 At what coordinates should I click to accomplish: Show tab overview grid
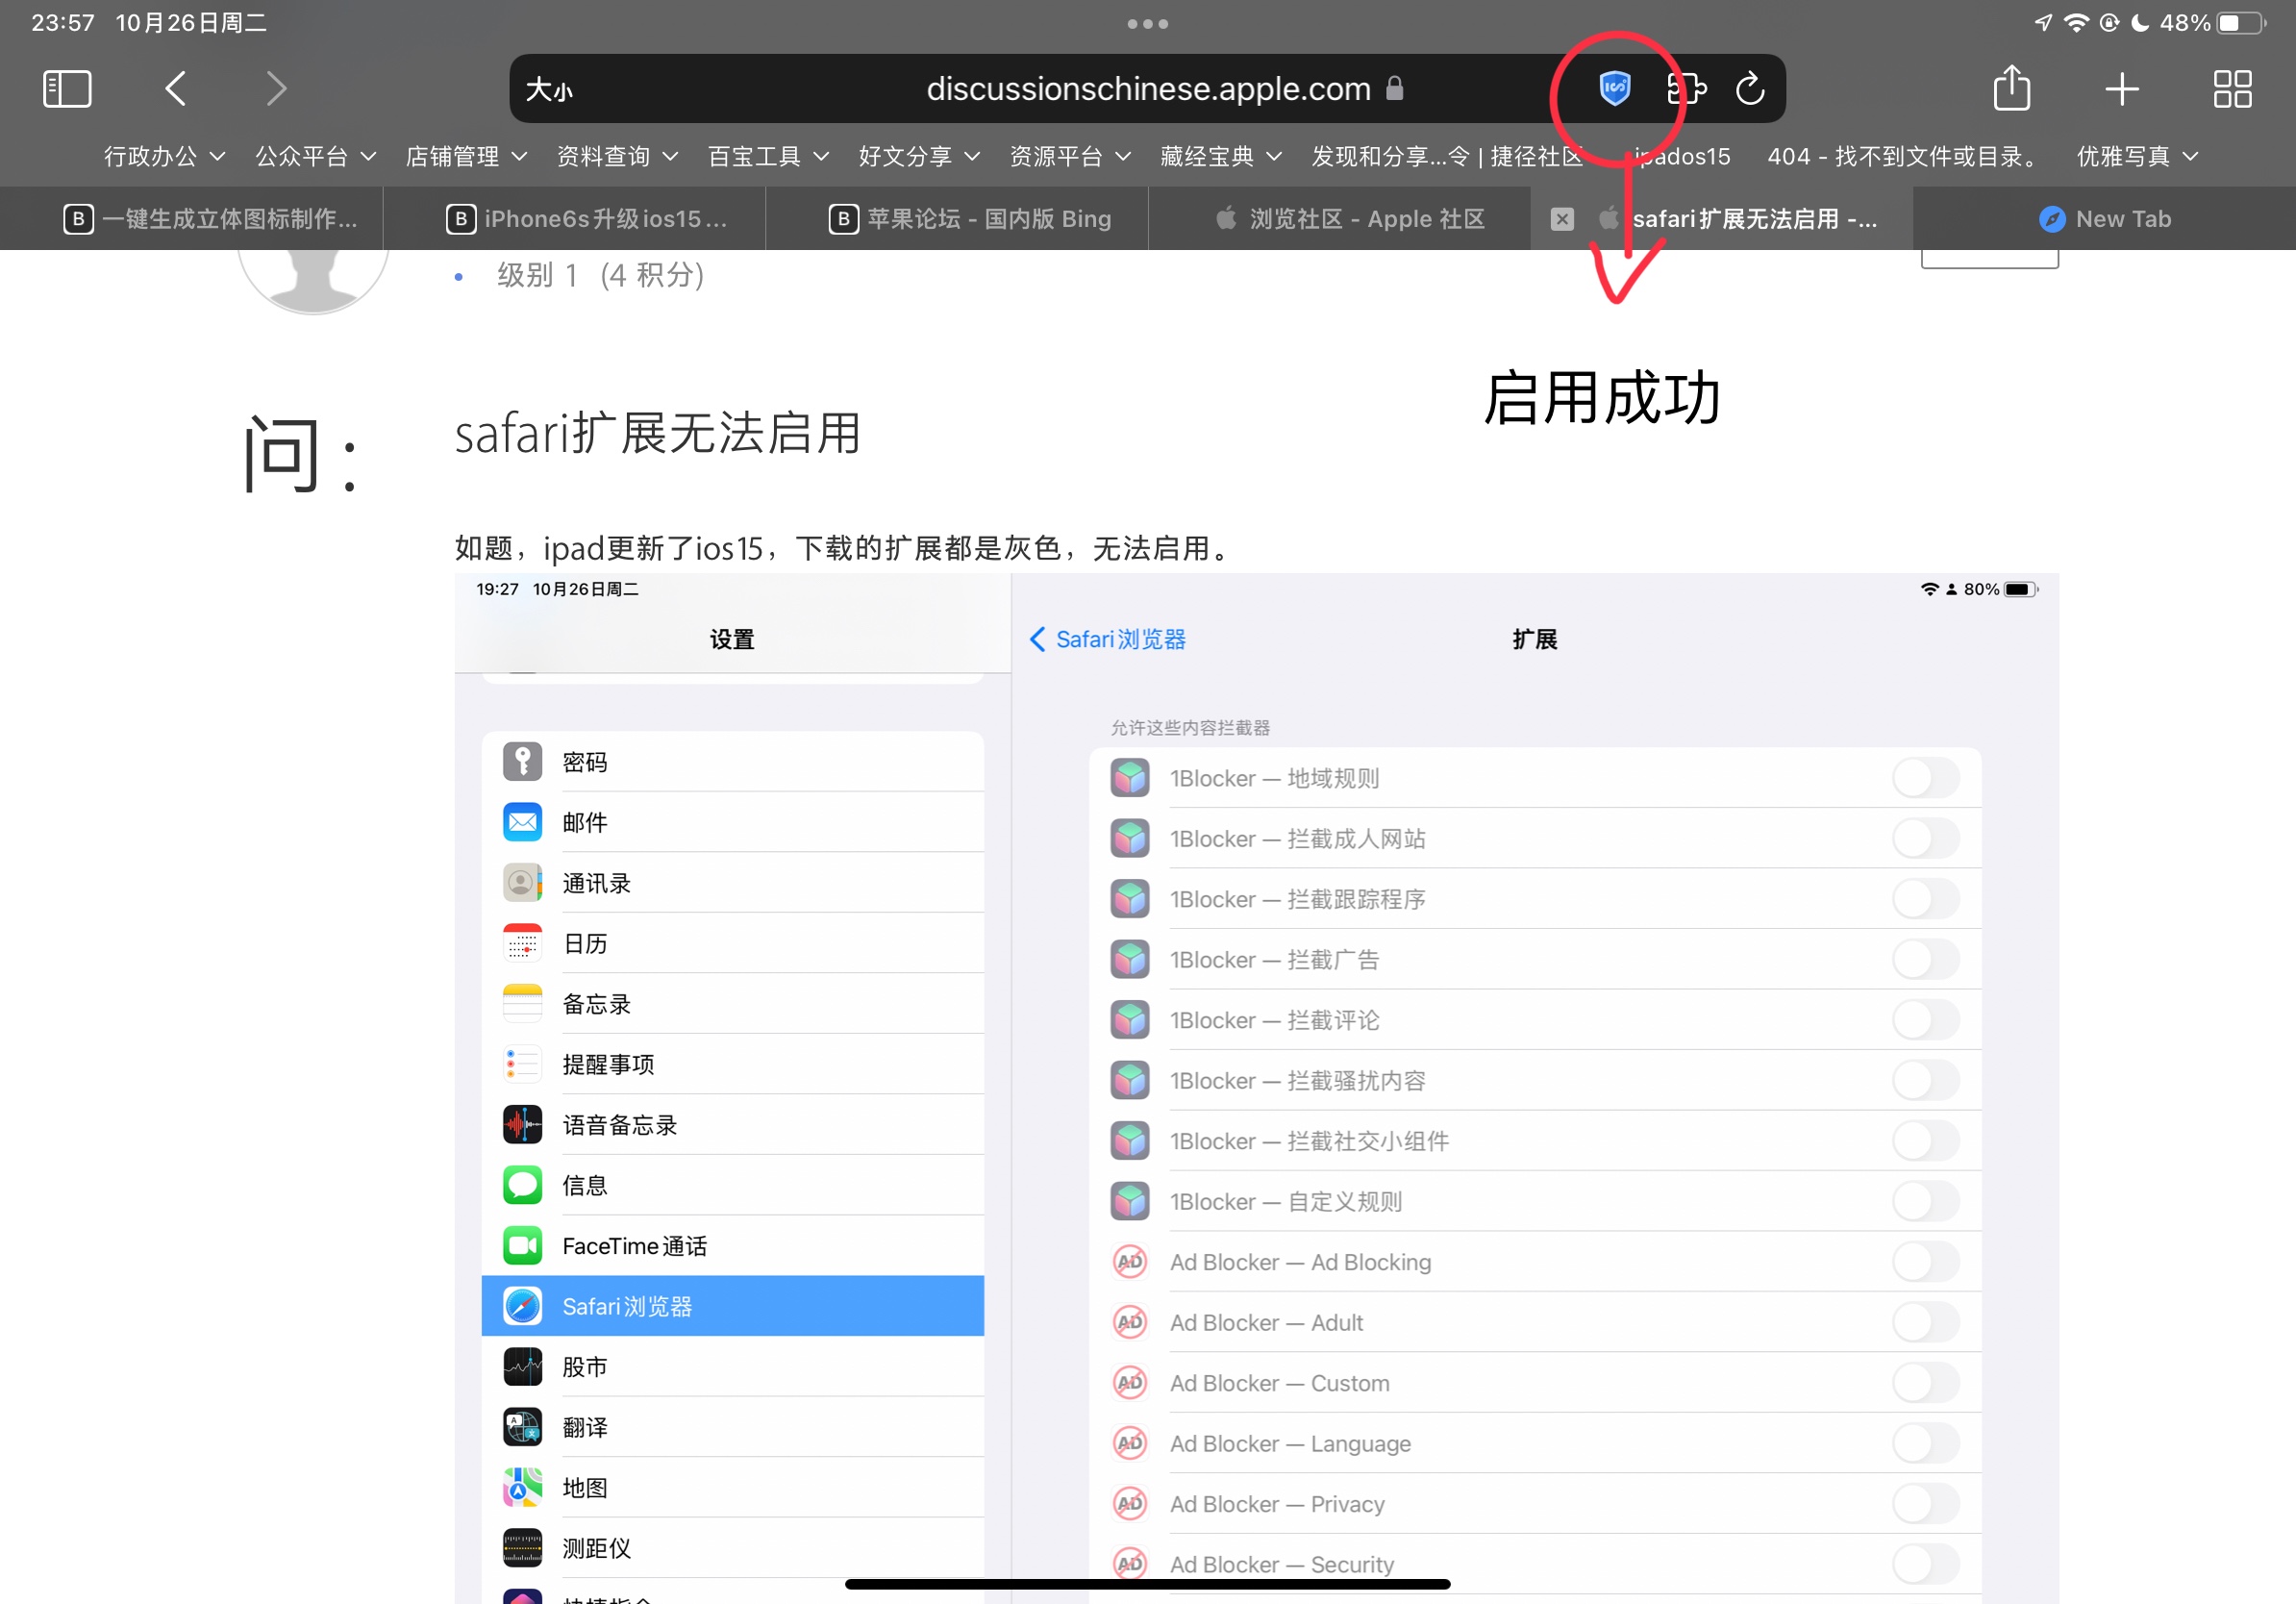[x=2232, y=89]
